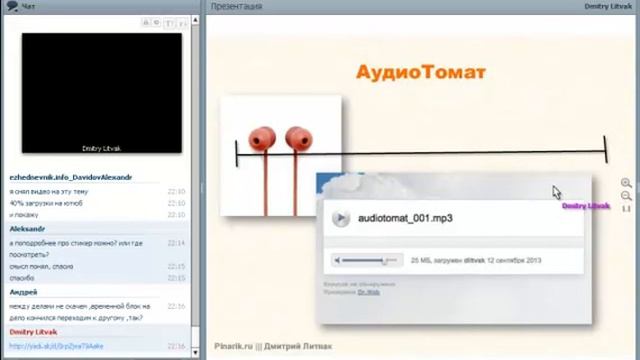Click the chat bubble icon in the header
The image size is (640, 360).
(x=12, y=6)
